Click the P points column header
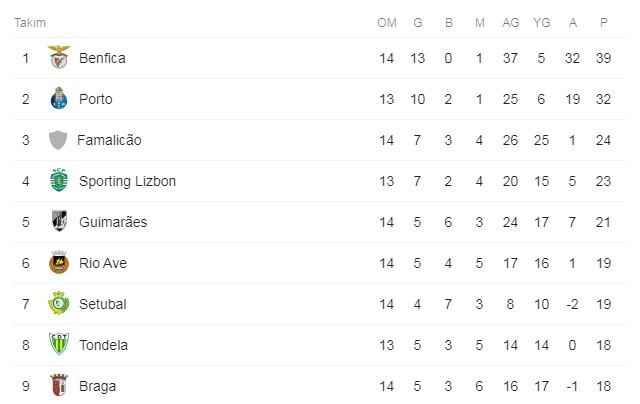 [x=603, y=23]
